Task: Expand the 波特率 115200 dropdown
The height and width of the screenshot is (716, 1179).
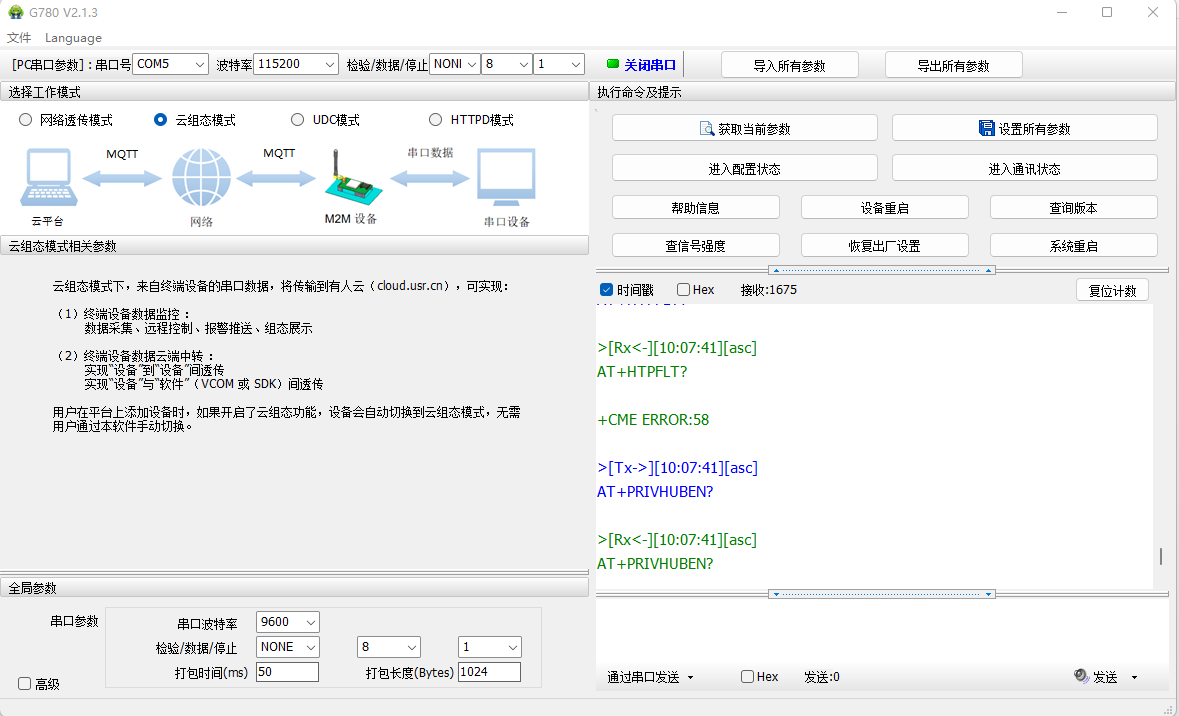Action: point(296,64)
